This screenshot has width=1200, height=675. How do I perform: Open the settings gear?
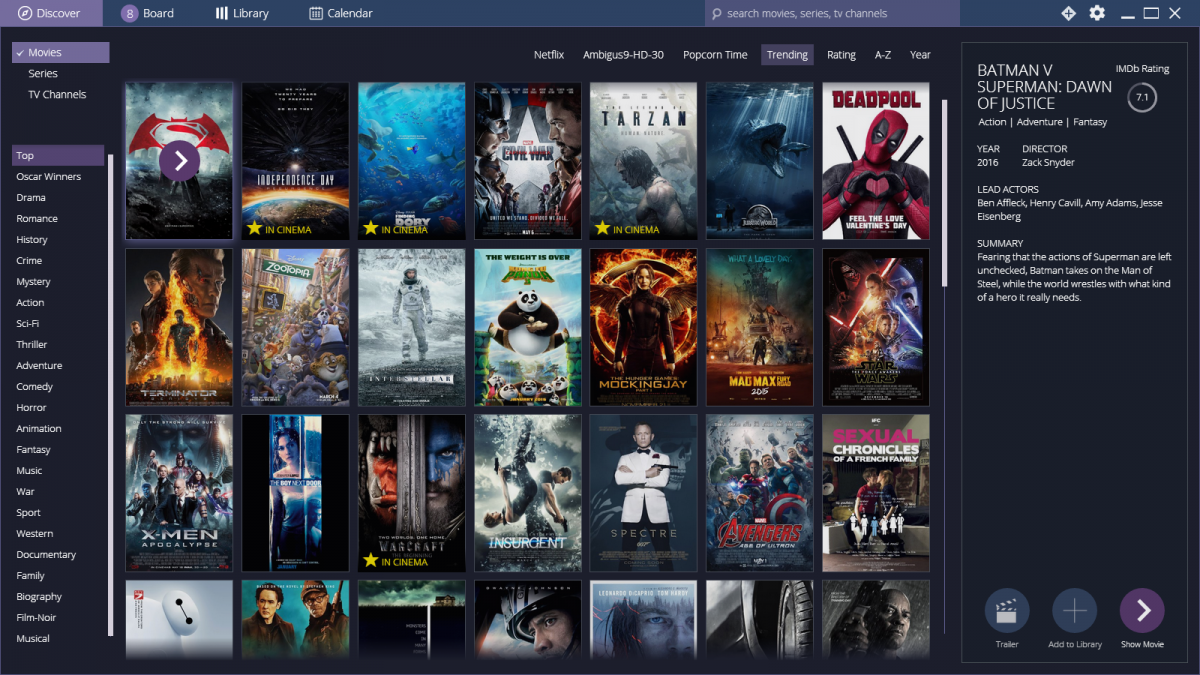point(1097,13)
